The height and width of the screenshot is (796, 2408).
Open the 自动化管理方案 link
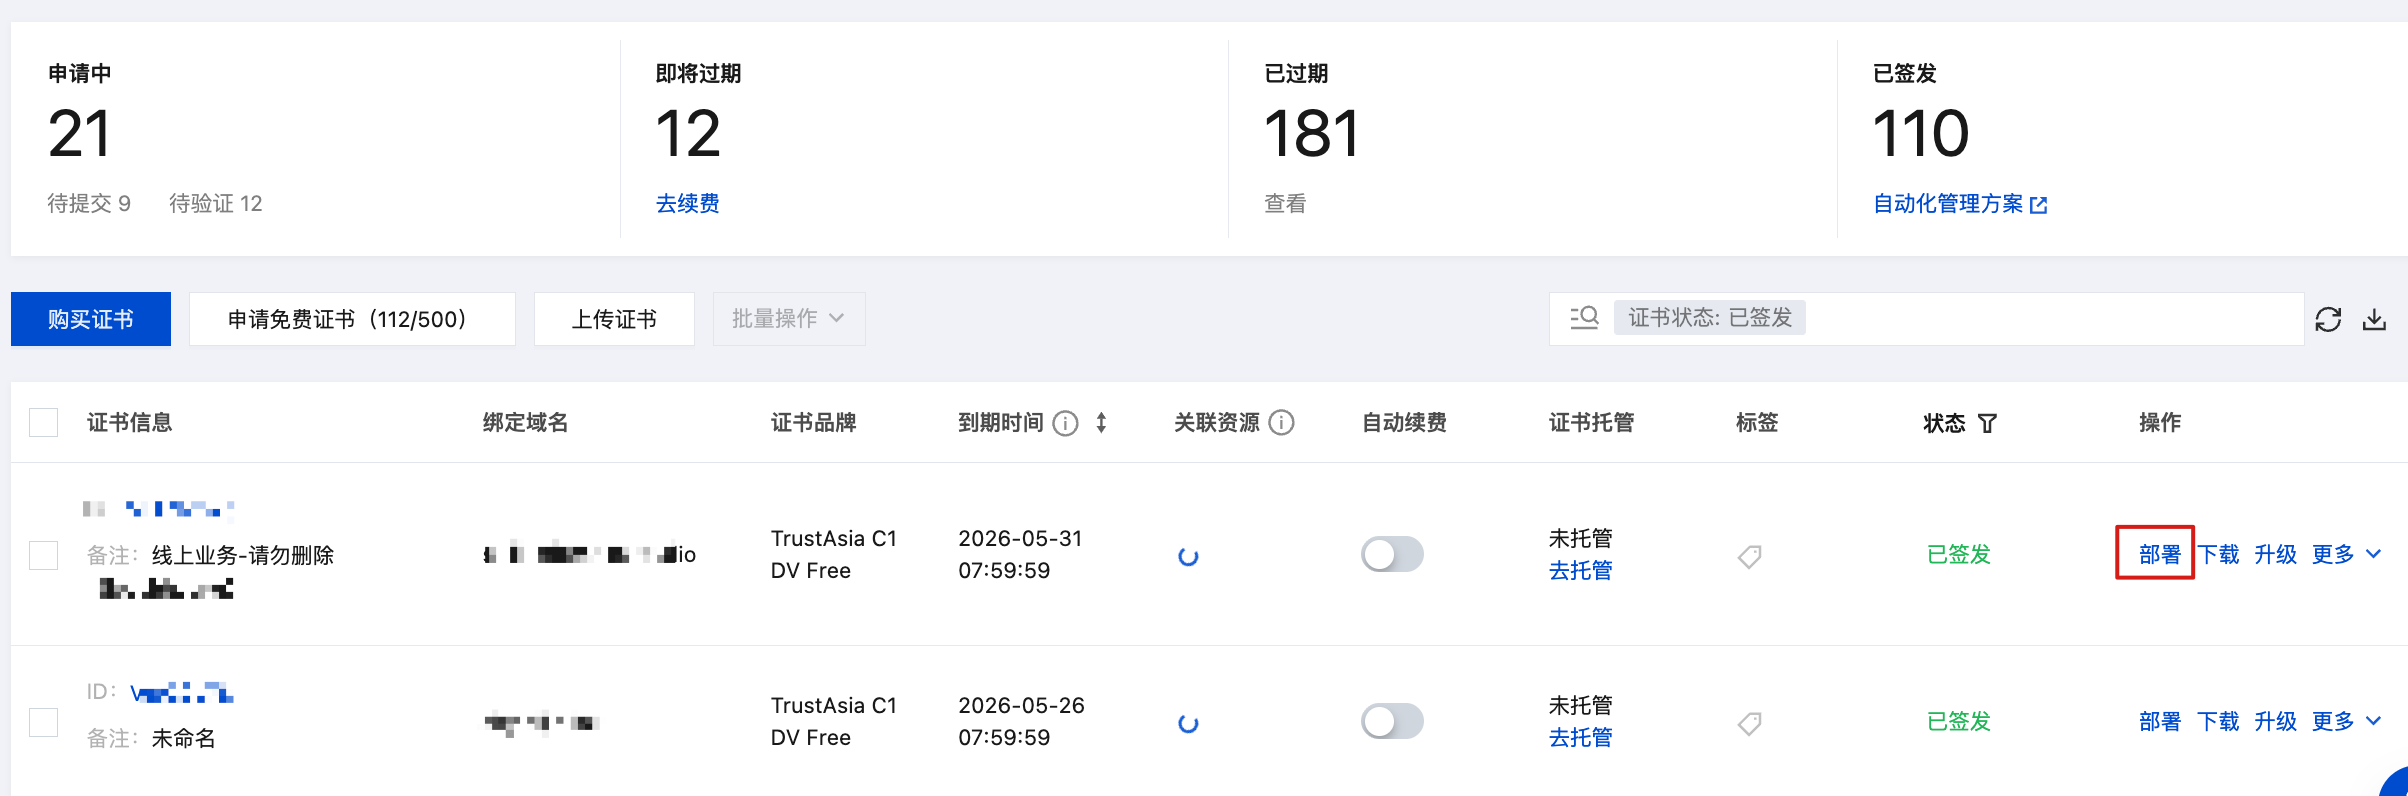tap(1959, 204)
